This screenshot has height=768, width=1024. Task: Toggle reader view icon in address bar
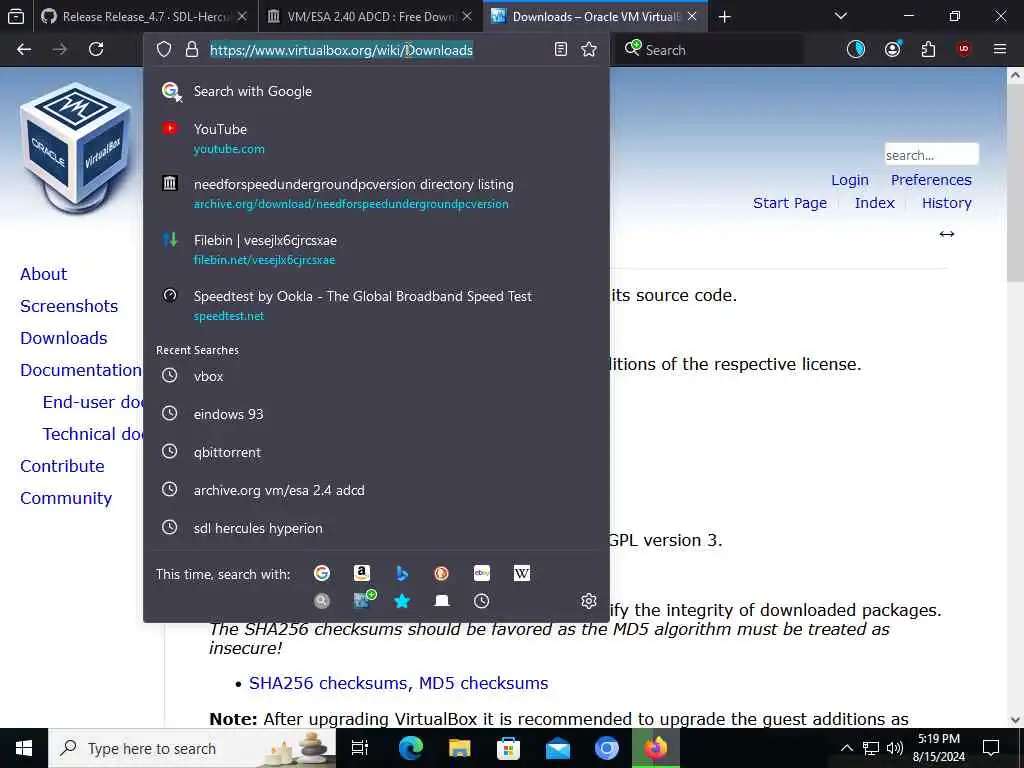pyautogui.click(x=560, y=50)
